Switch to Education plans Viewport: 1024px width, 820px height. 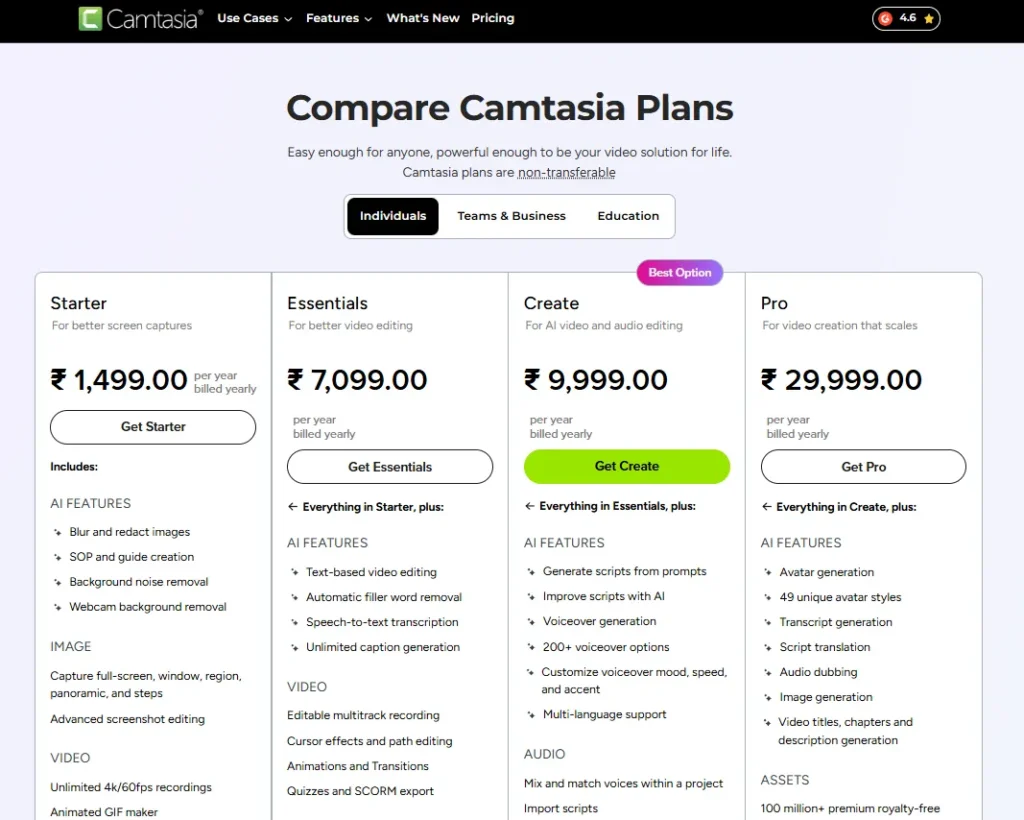coord(628,216)
